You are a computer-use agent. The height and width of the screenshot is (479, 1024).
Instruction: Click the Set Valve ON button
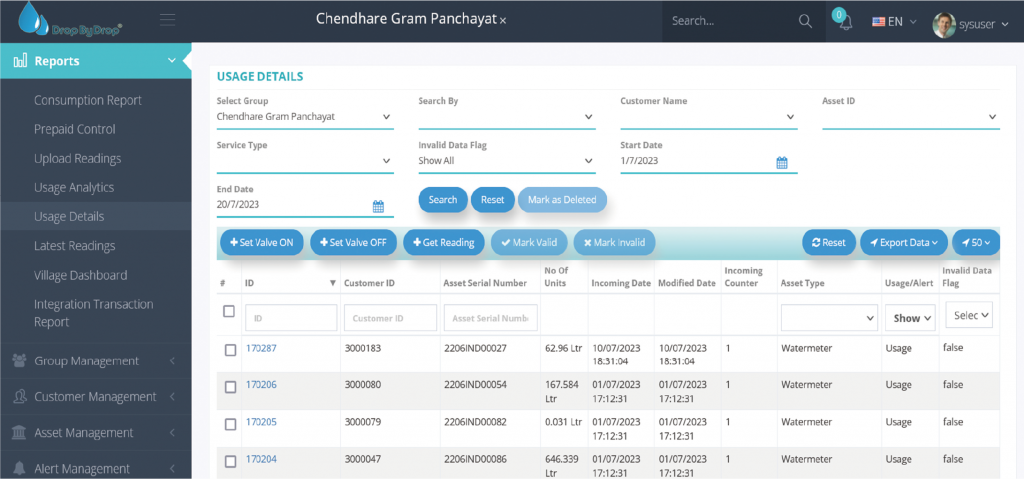(x=261, y=243)
